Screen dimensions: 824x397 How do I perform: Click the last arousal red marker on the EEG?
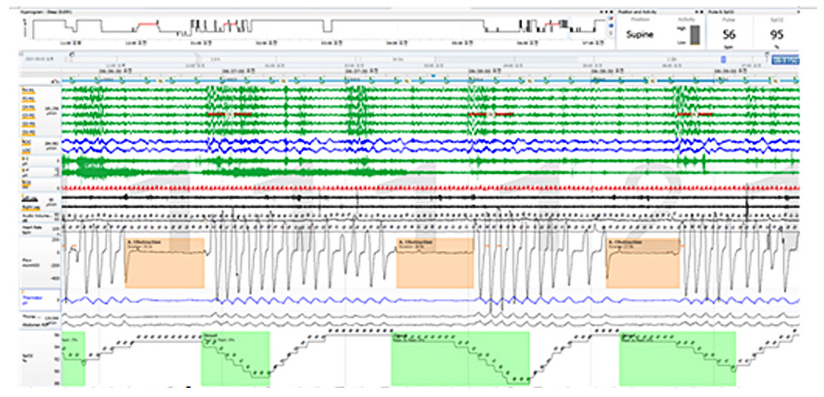coord(695,114)
